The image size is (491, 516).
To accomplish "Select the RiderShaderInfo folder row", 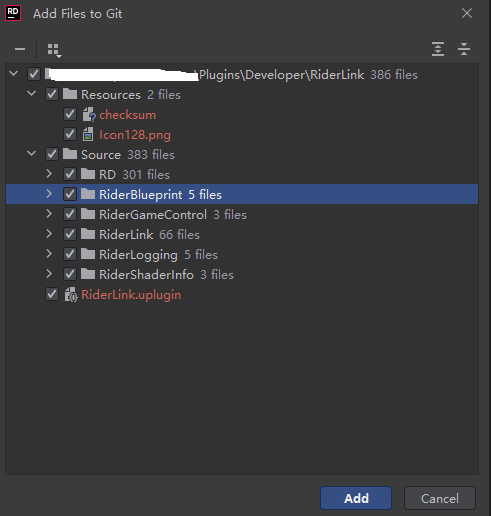I will (x=242, y=274).
